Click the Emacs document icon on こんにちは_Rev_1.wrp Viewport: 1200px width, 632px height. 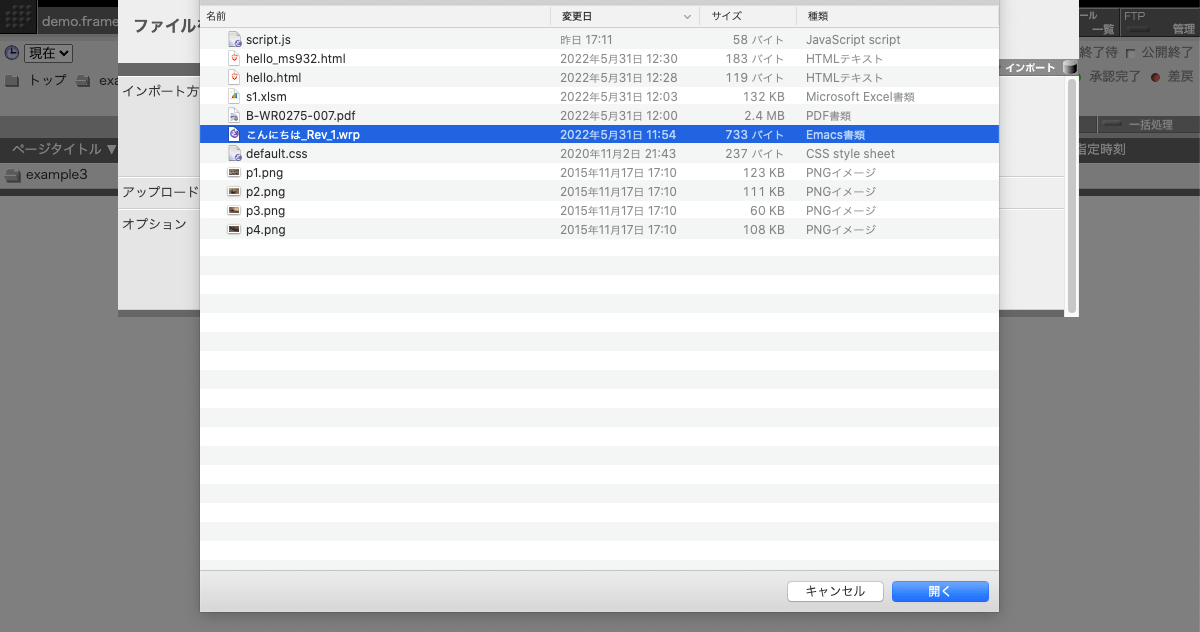click(234, 134)
